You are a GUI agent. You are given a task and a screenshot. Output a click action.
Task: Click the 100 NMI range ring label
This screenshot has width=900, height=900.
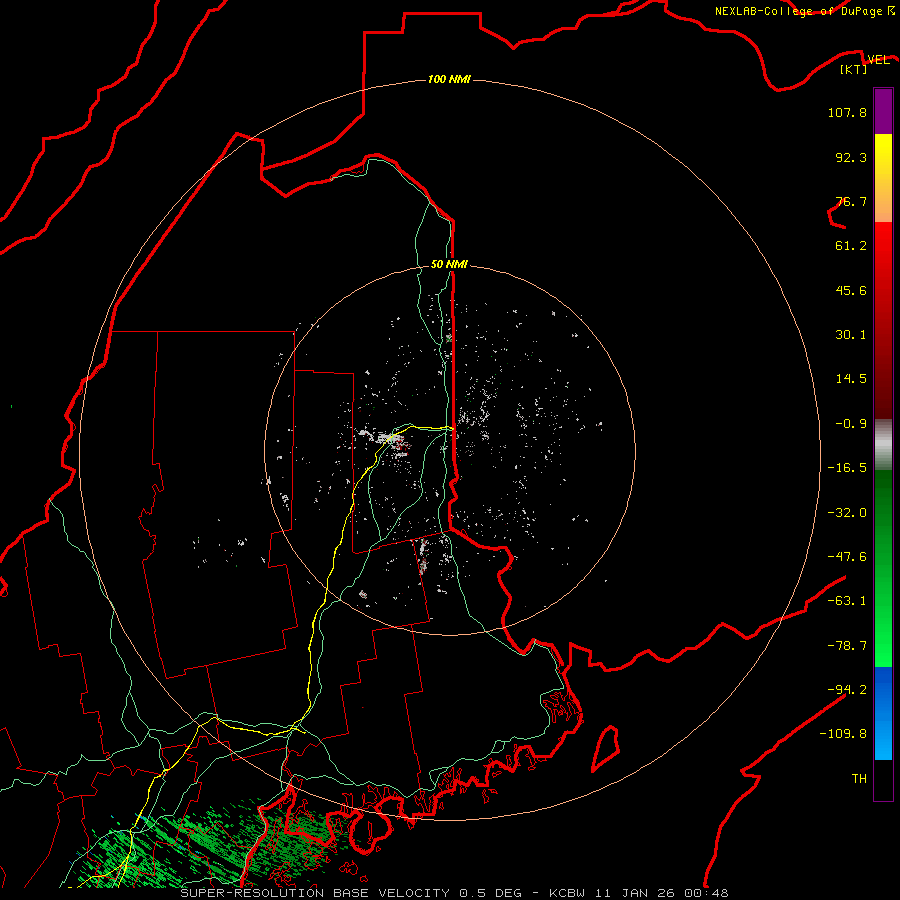(449, 79)
